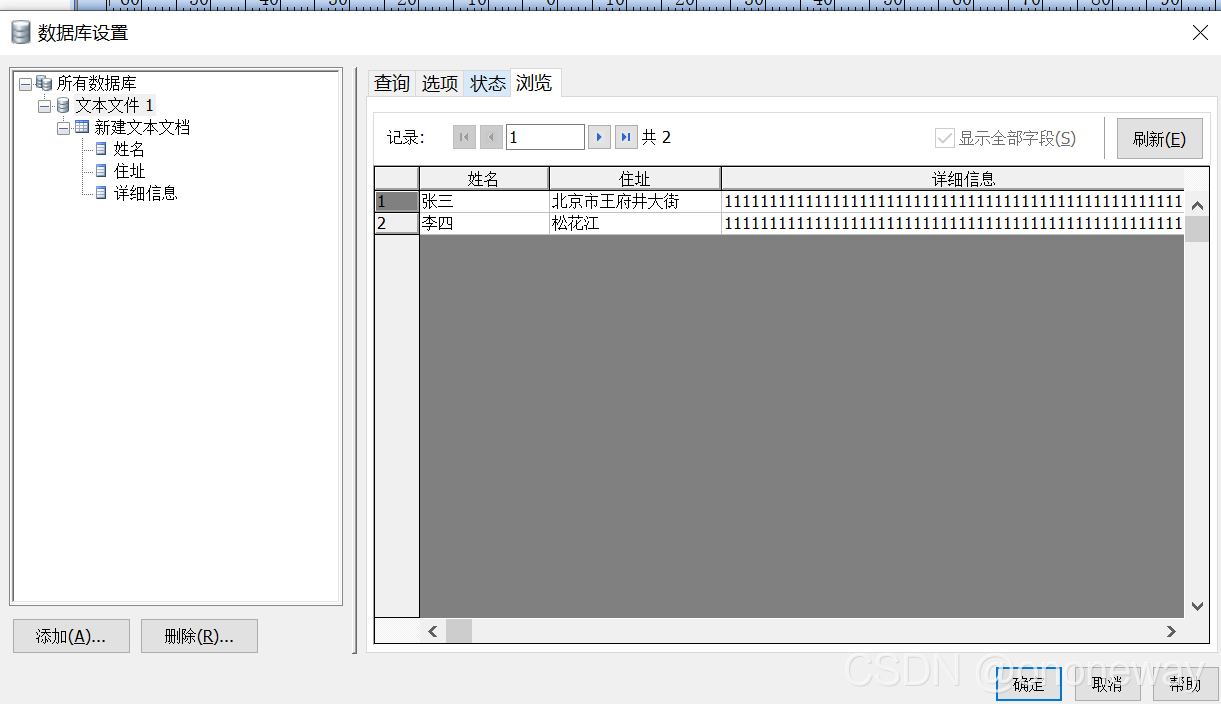Image resolution: width=1221 pixels, height=704 pixels.
Task: Toggle 显示全部字段 checkbox
Action: [x=944, y=138]
